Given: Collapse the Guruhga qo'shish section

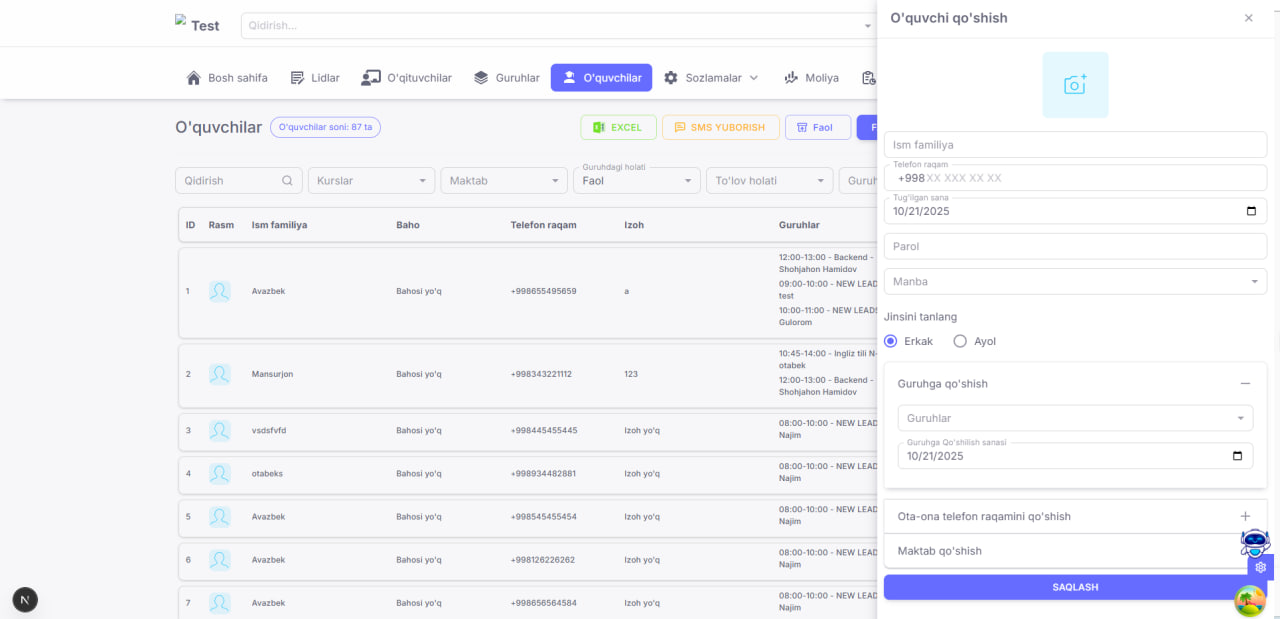Looking at the screenshot, I should (x=1245, y=384).
